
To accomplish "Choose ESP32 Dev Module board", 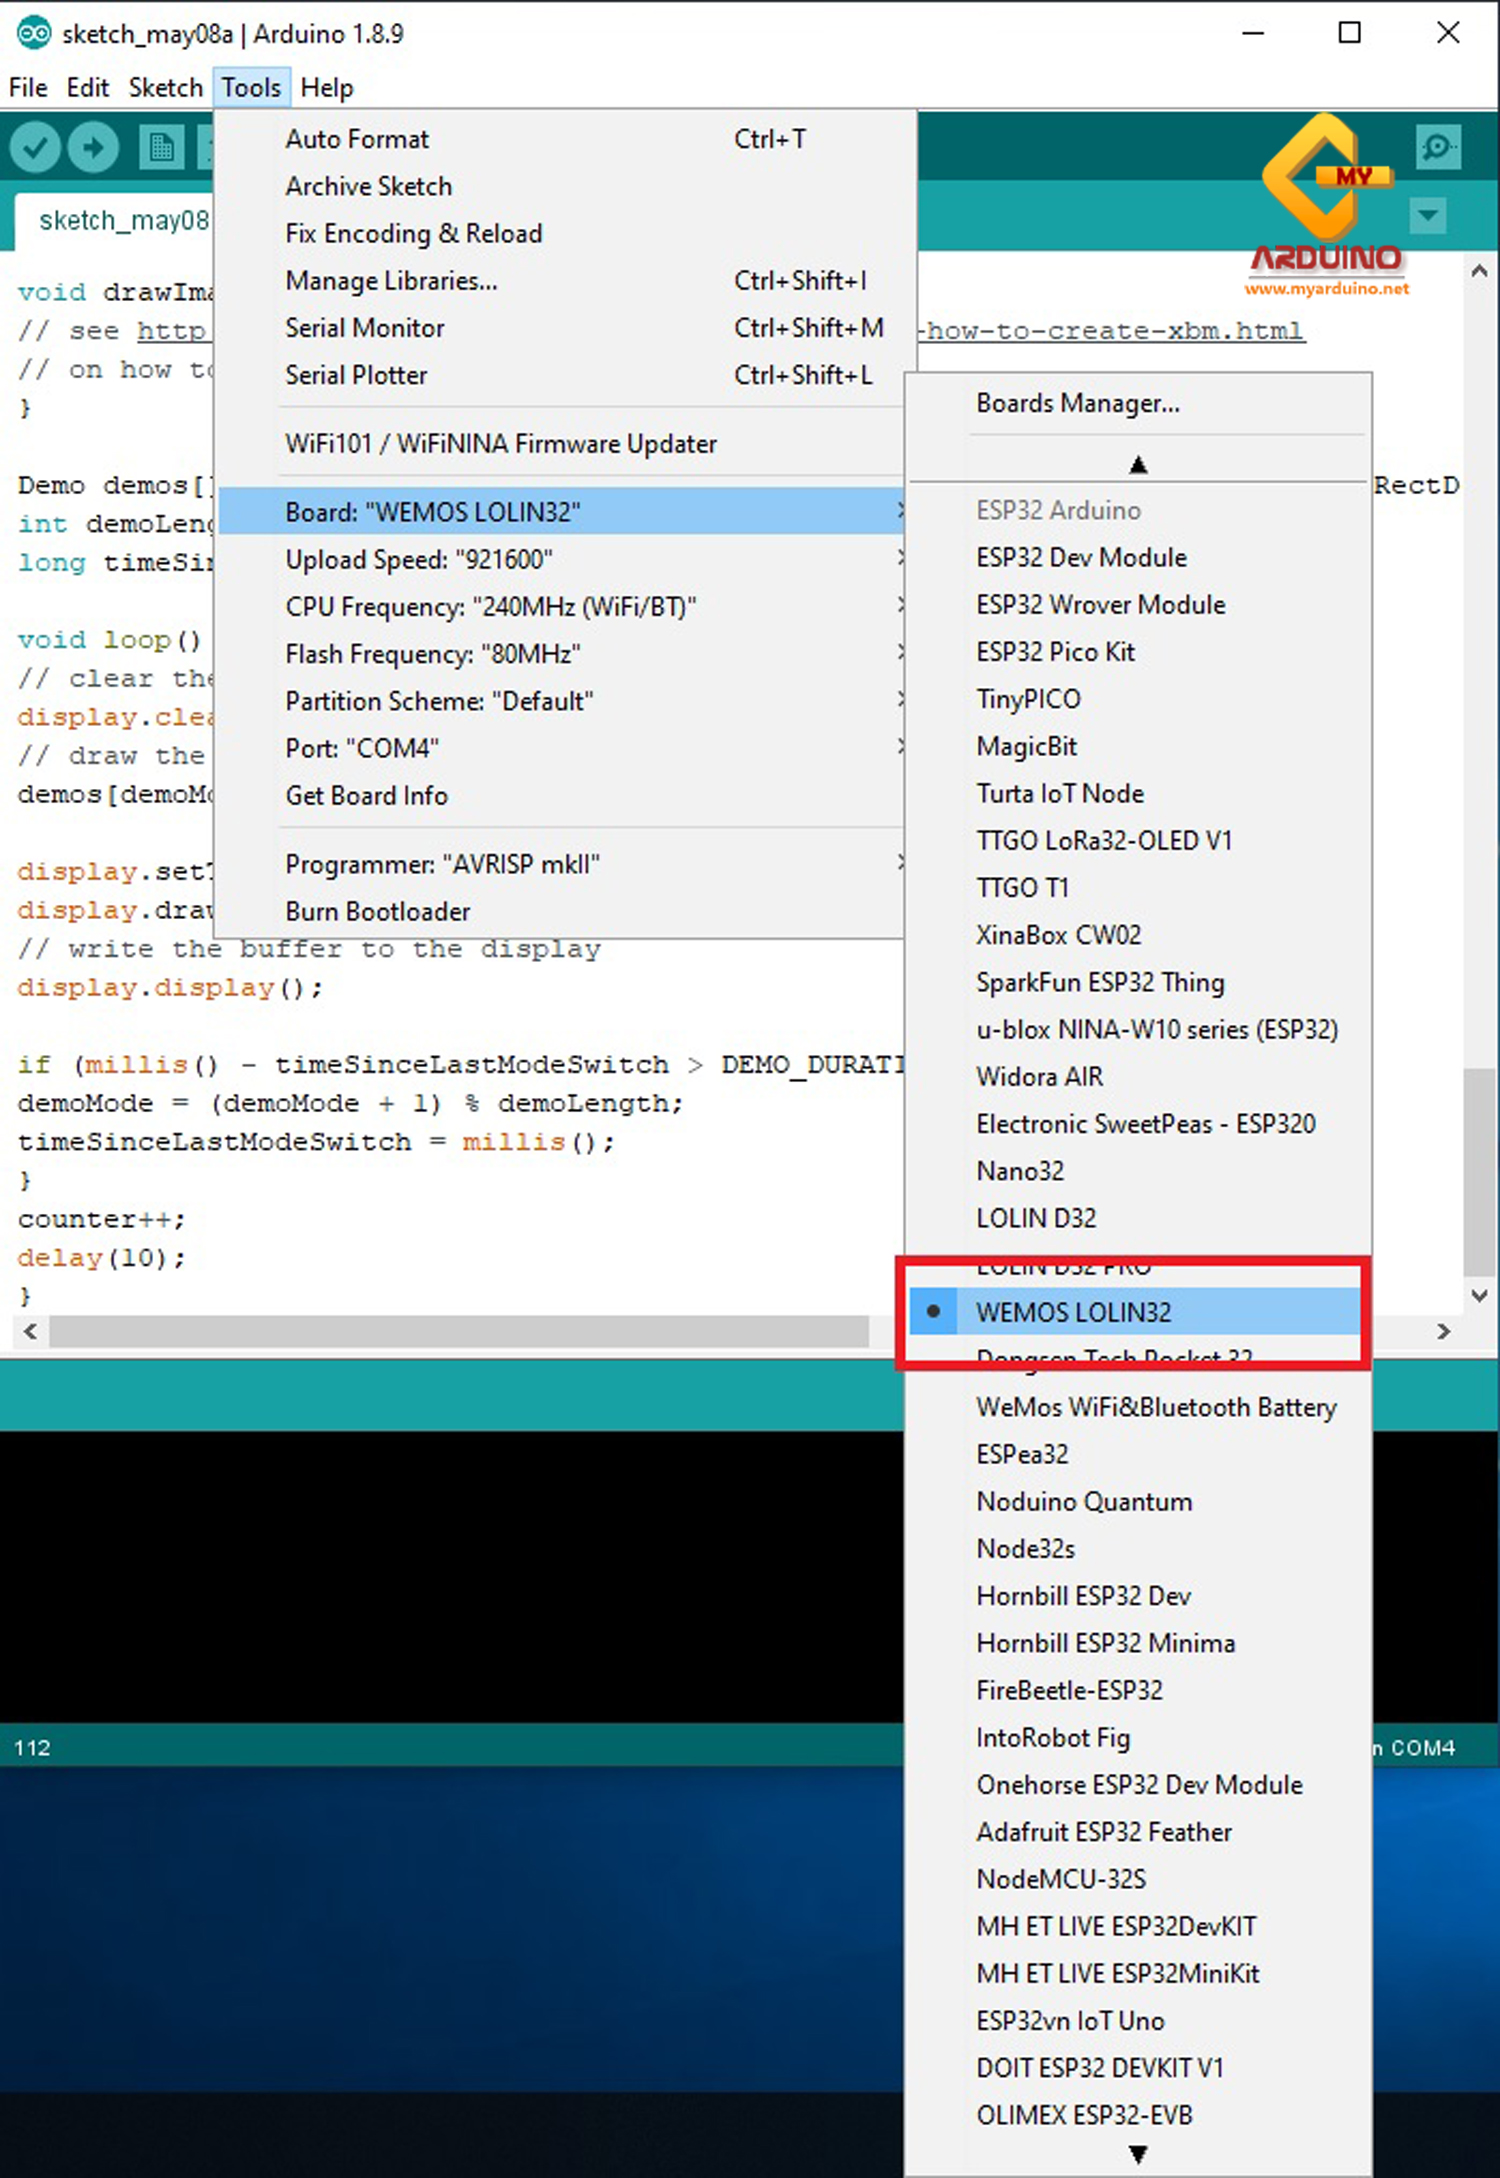I will click(x=1081, y=557).
